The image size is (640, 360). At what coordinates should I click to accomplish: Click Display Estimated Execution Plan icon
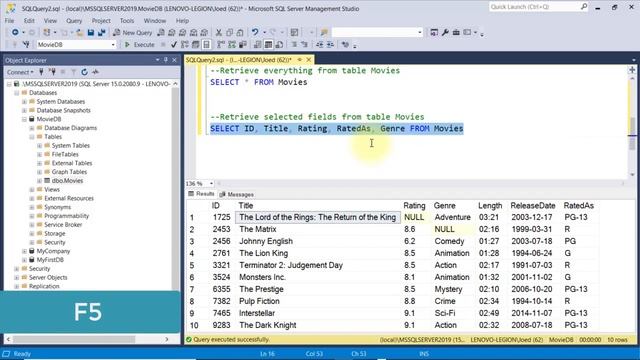(x=185, y=44)
